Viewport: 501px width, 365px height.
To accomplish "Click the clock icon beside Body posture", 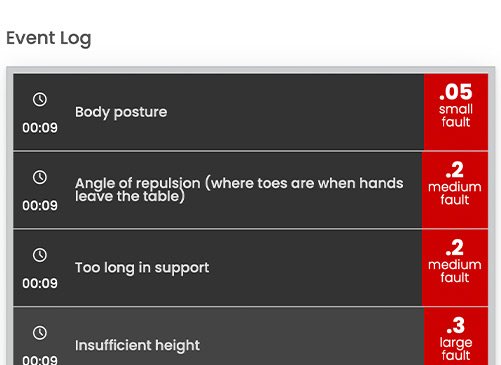I will pos(40,99).
